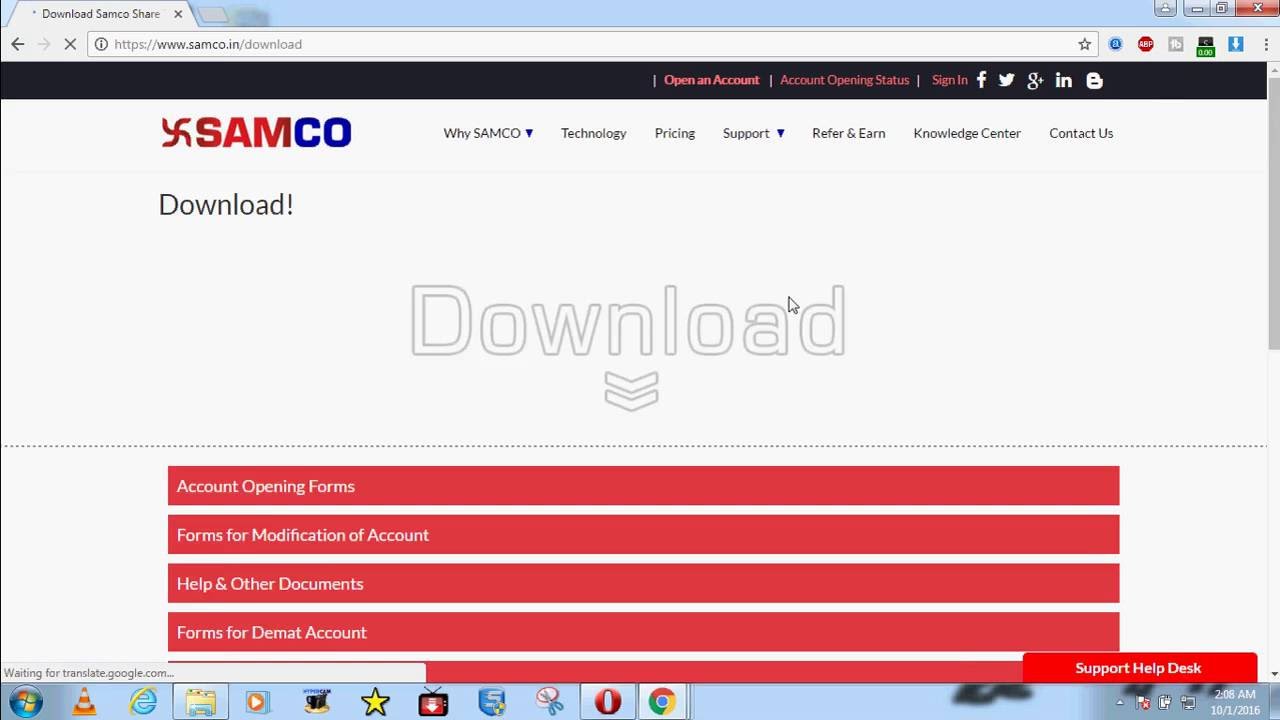Viewport: 1280px width, 720px height.
Task: Open SAMCO's Google Plus icon
Action: pyautogui.click(x=1035, y=80)
